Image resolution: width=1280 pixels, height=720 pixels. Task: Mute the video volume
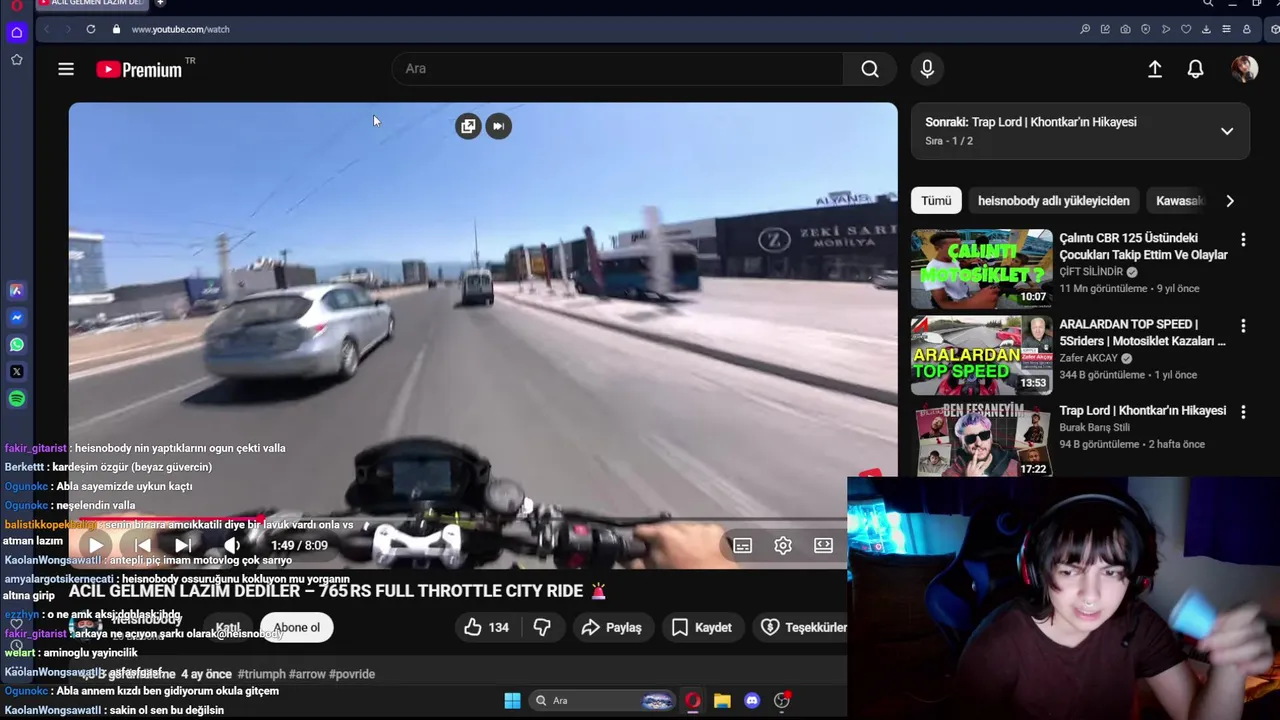pos(232,545)
